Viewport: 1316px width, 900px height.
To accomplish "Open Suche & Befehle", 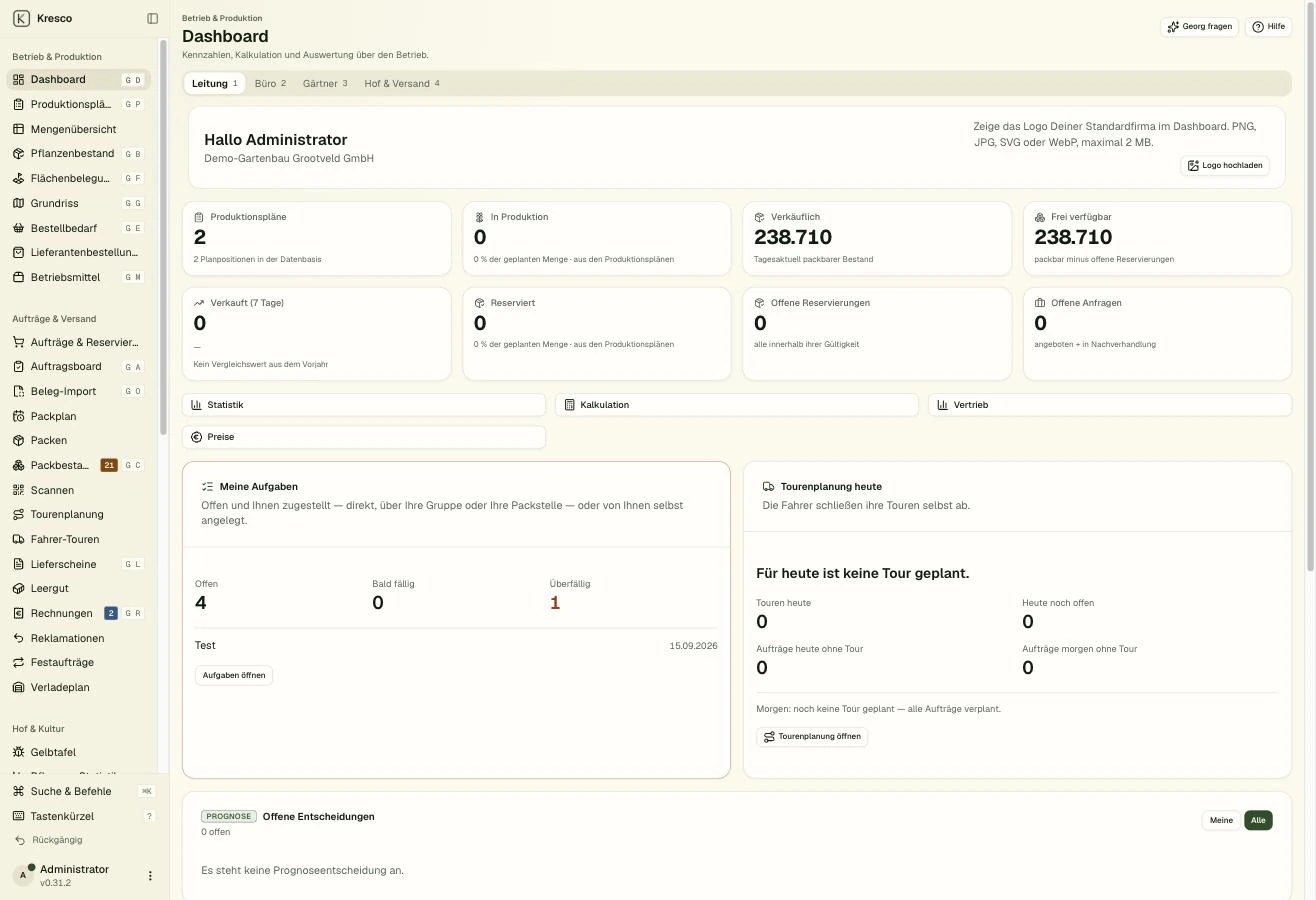I will 84,791.
